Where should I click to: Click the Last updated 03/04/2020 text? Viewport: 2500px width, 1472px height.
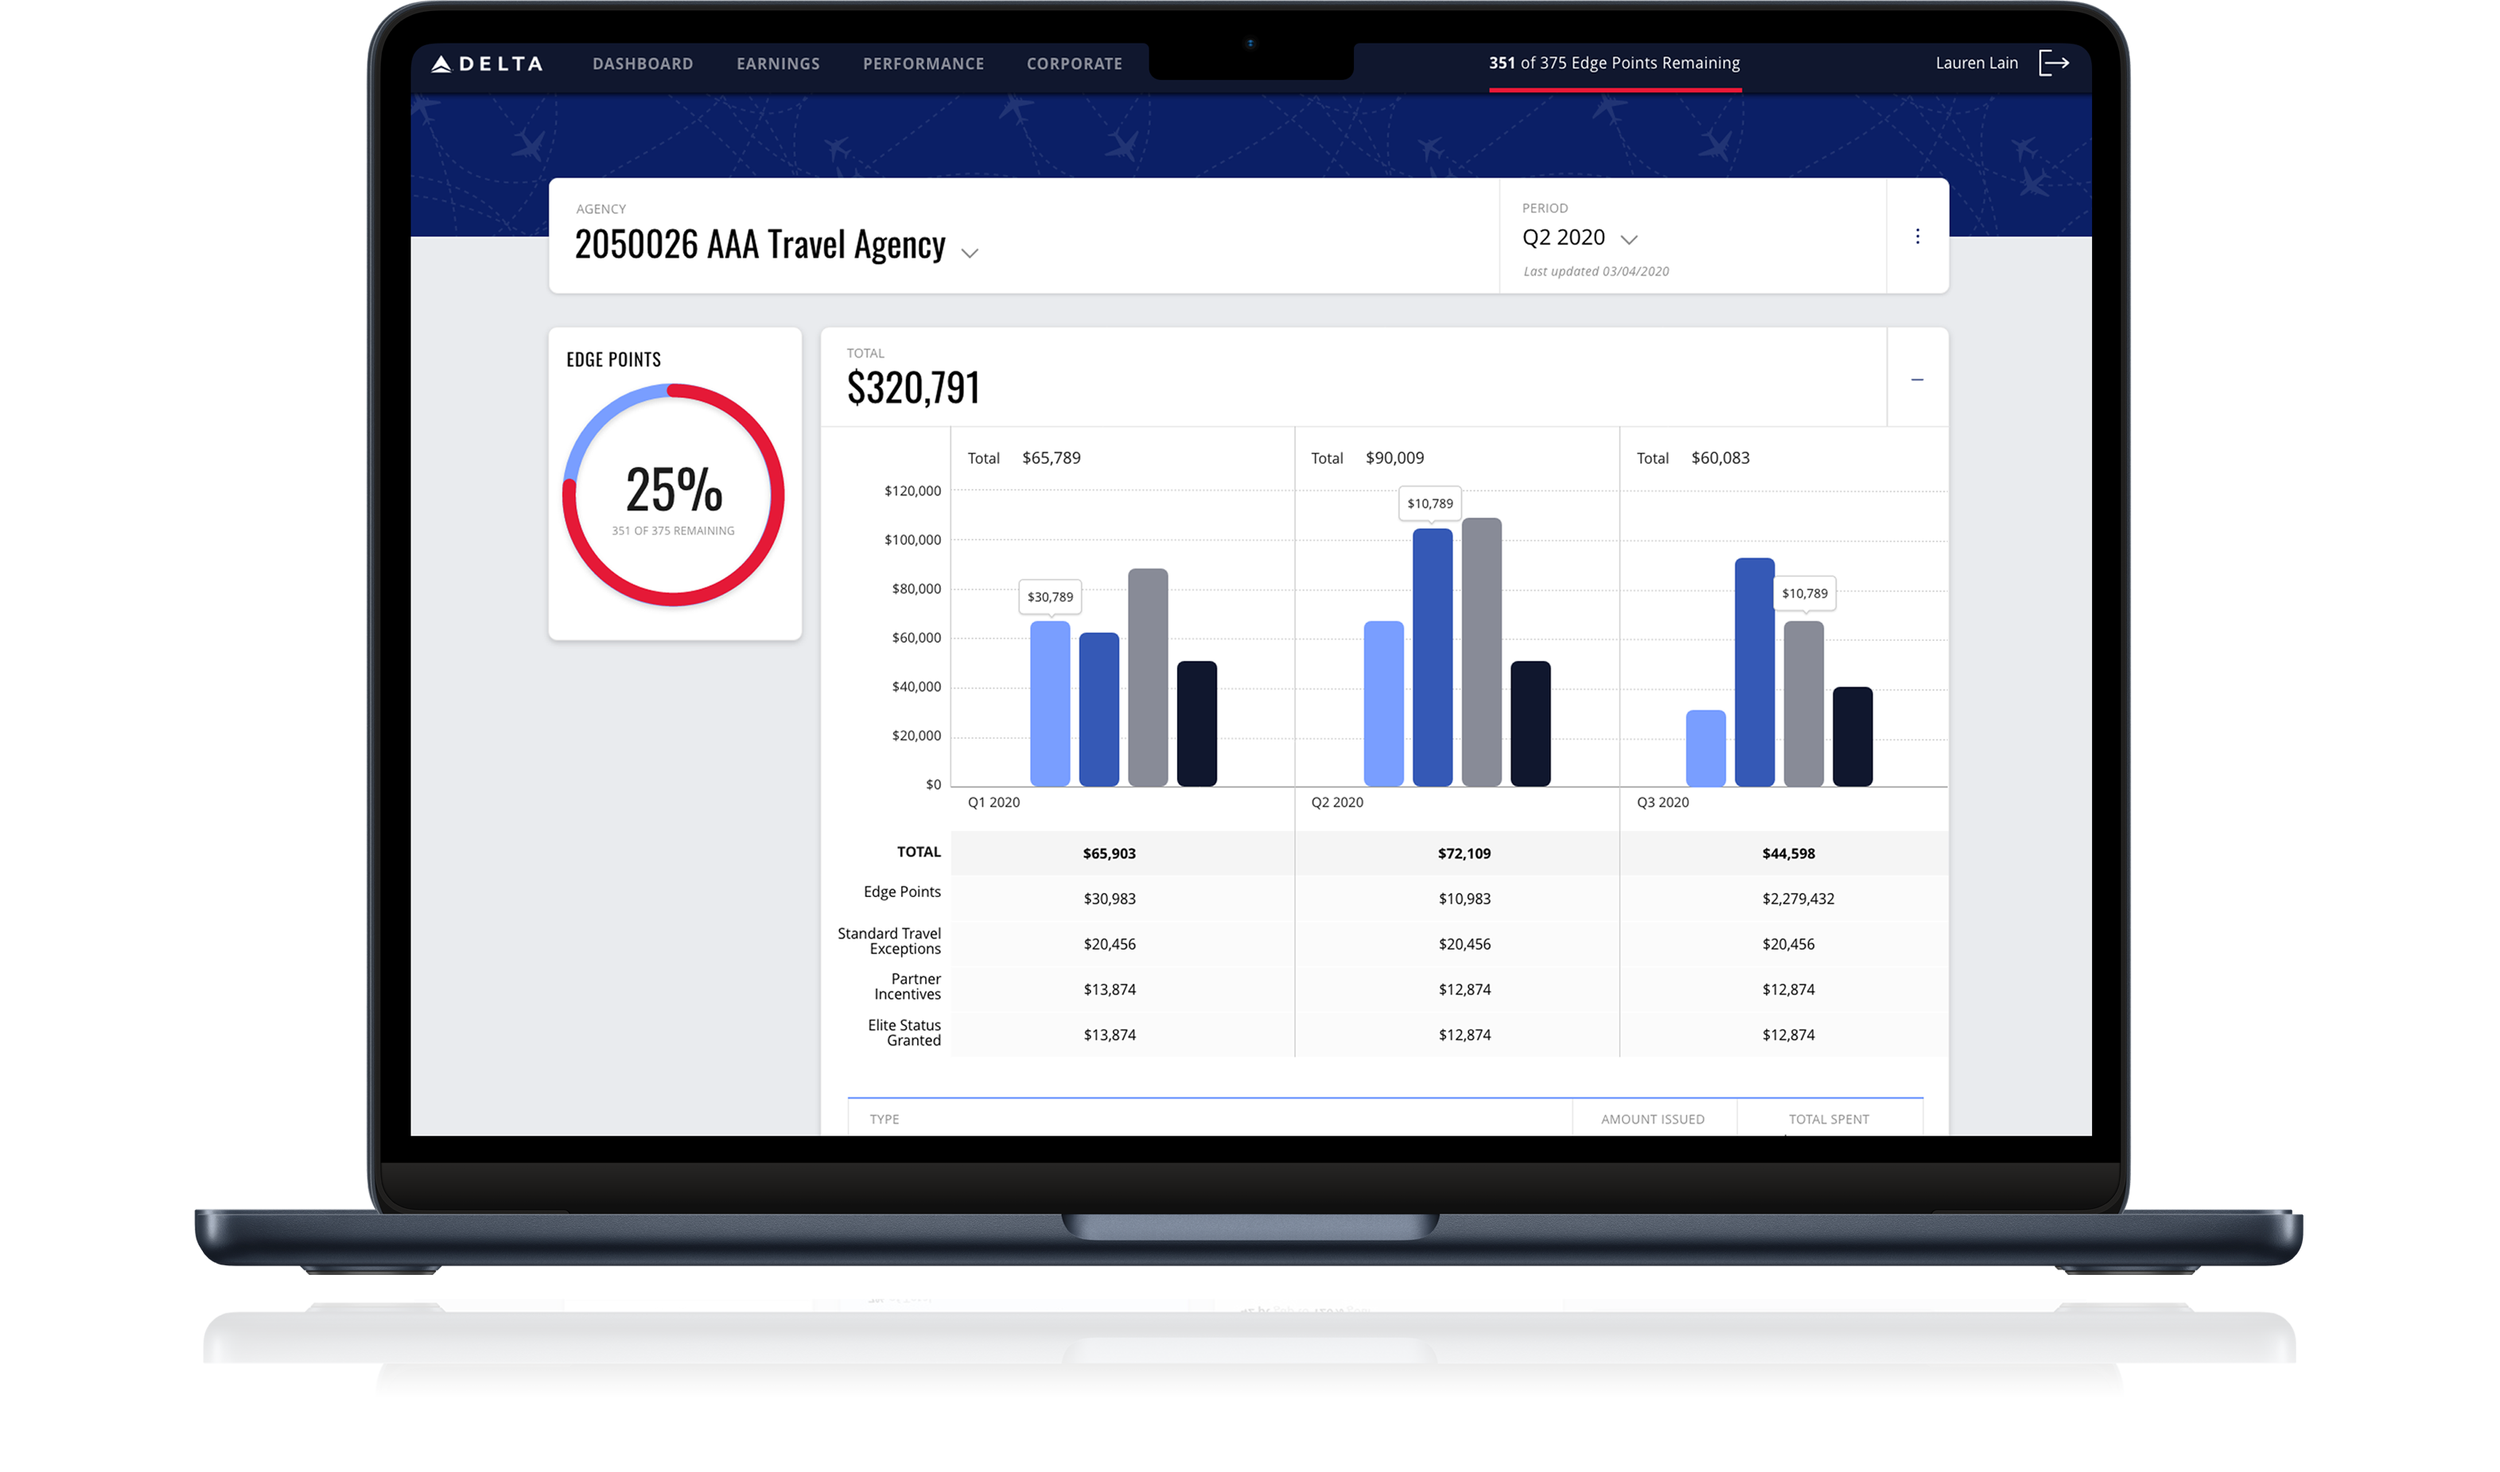click(1595, 272)
